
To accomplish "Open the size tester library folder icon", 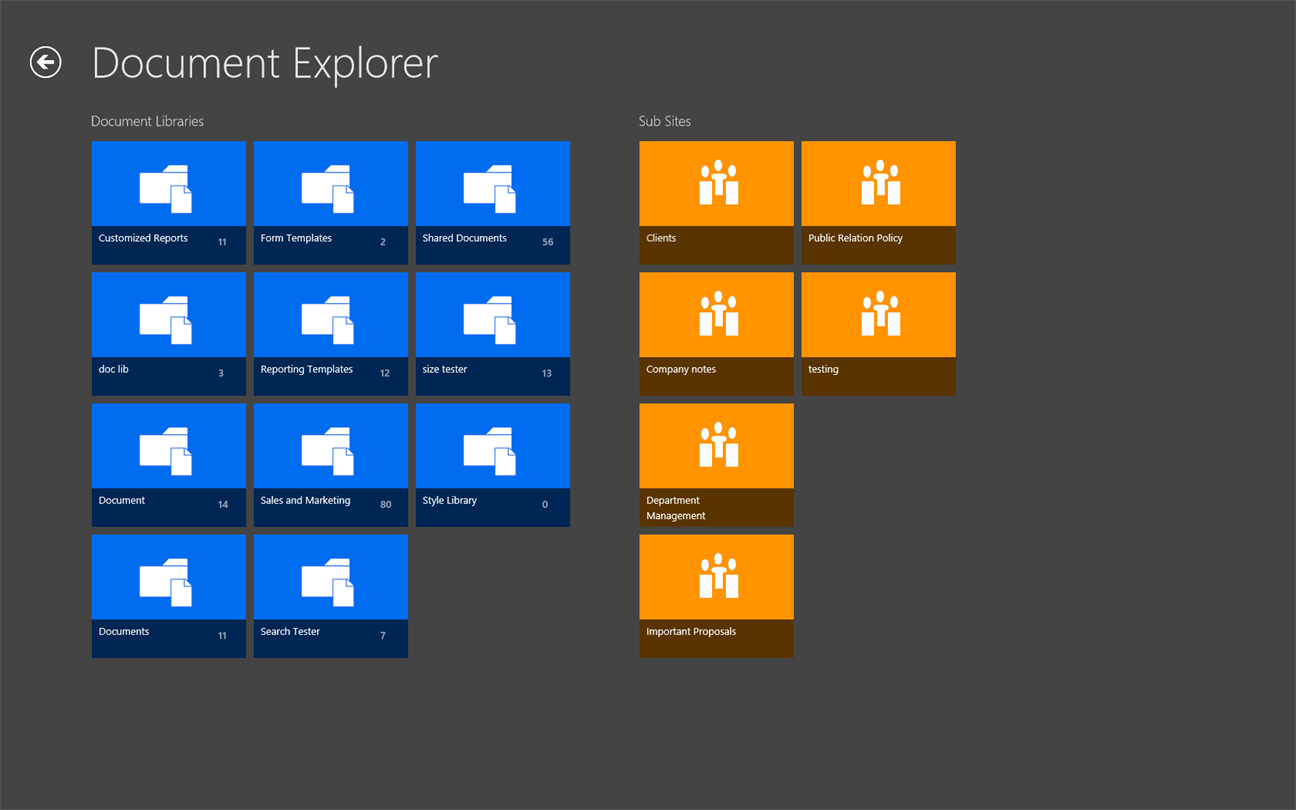I will coord(490,319).
